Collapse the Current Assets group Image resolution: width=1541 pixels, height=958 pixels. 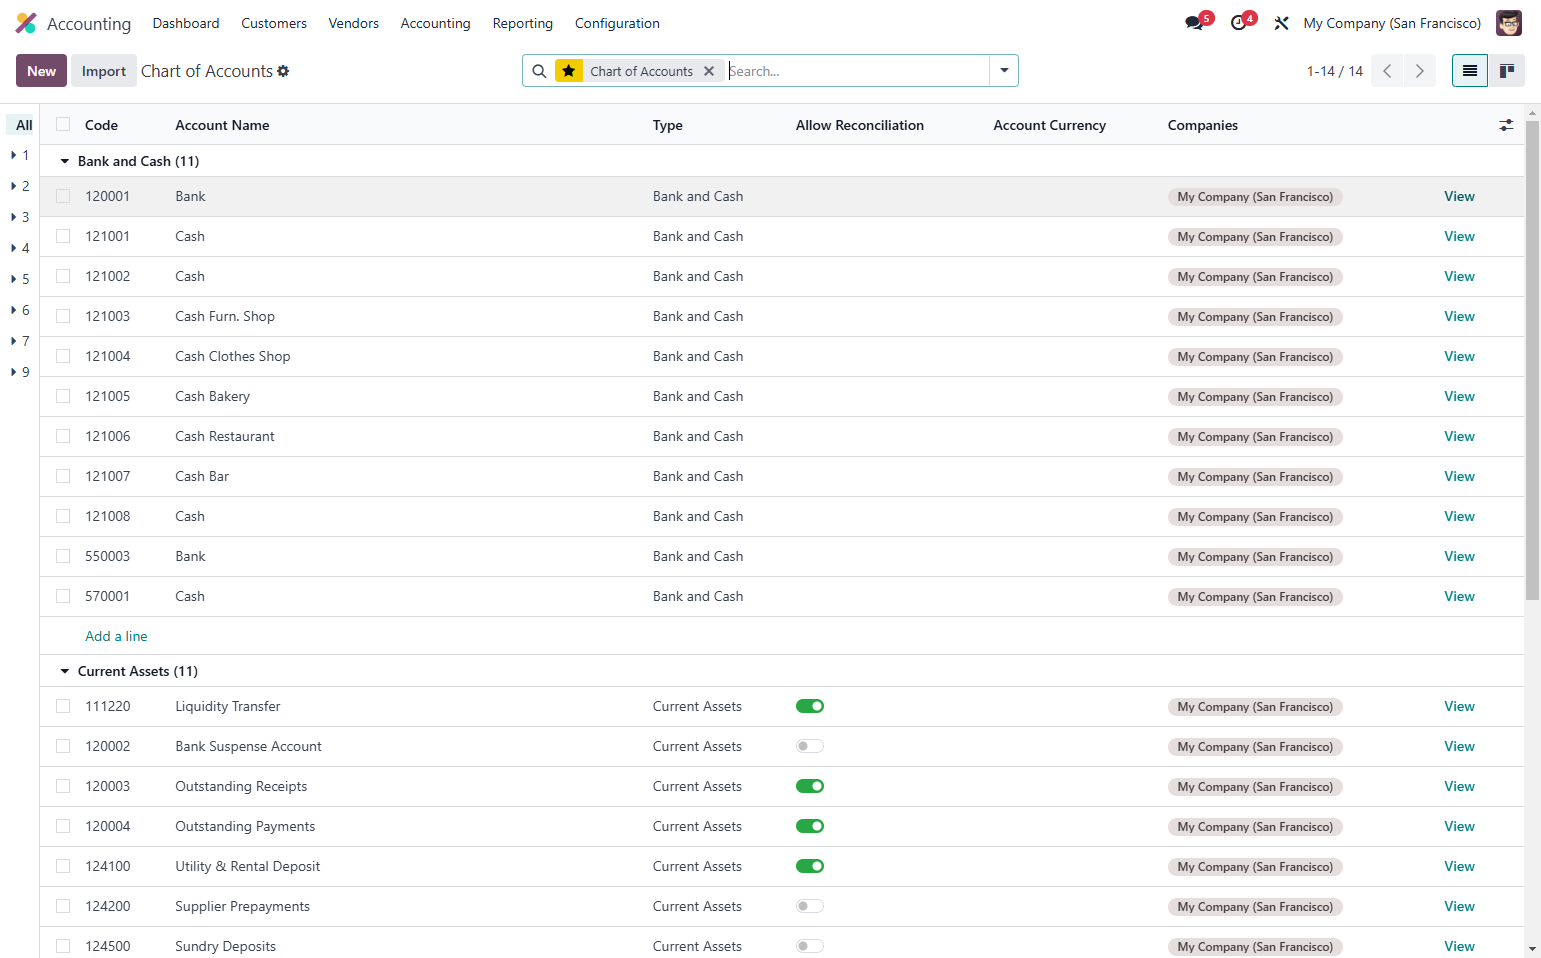click(65, 671)
